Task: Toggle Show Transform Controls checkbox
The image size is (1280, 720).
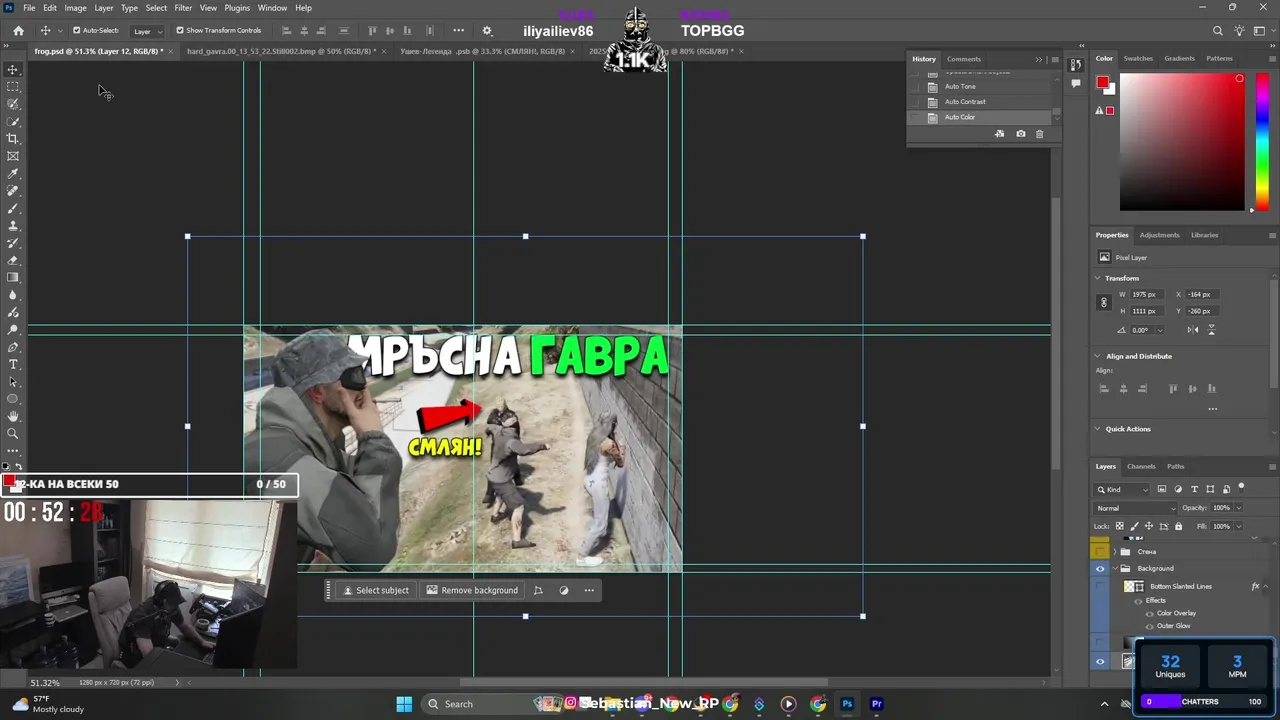Action: click(180, 30)
